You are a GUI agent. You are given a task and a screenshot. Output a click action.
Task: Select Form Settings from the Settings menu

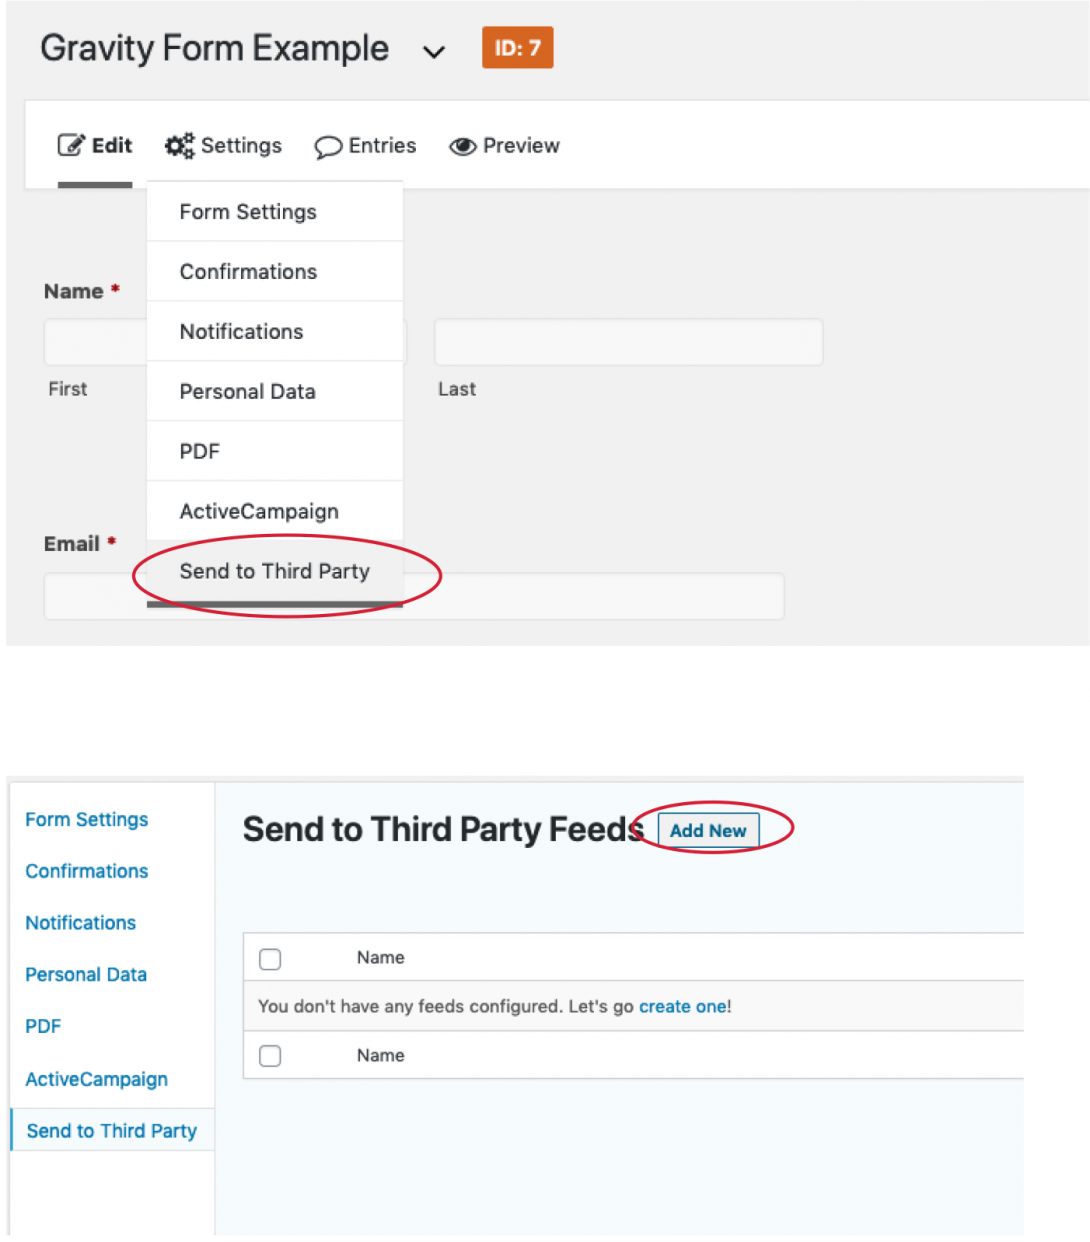point(247,211)
